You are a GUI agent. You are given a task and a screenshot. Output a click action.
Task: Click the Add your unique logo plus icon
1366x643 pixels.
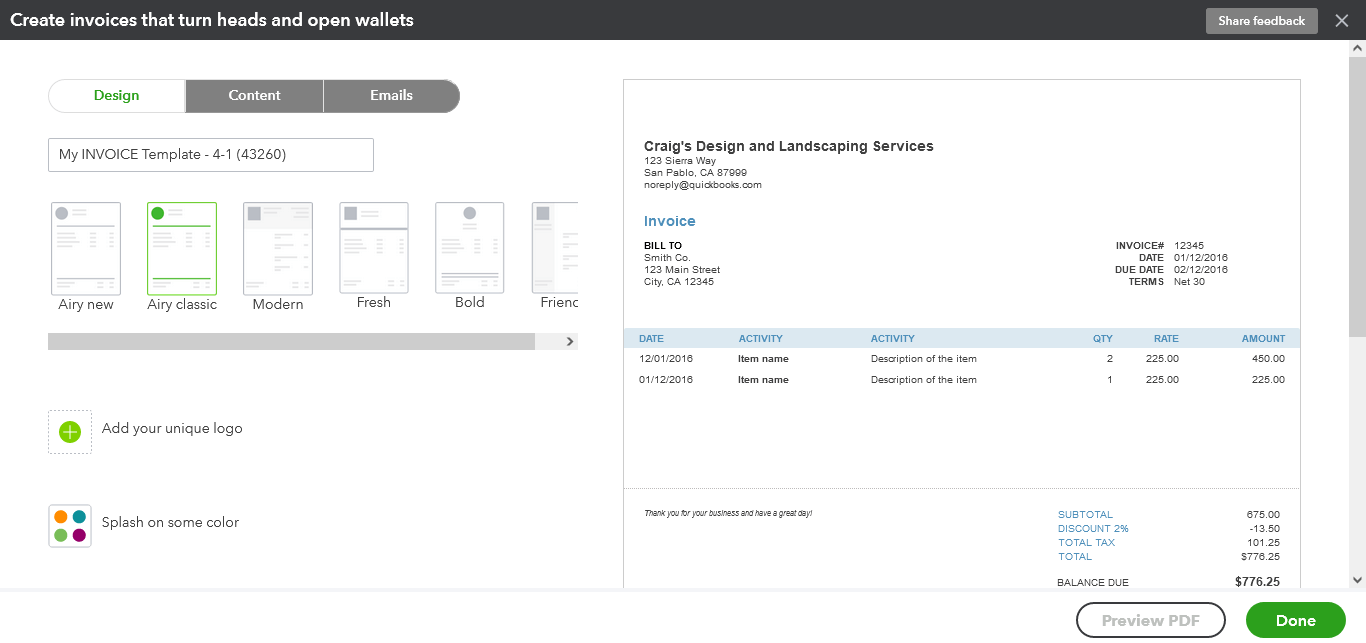coord(69,431)
